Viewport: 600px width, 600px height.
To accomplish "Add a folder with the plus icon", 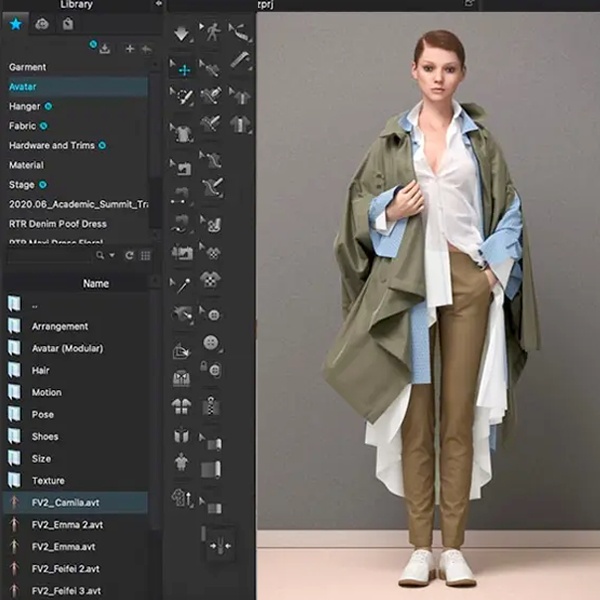I will pyautogui.click(x=130, y=49).
